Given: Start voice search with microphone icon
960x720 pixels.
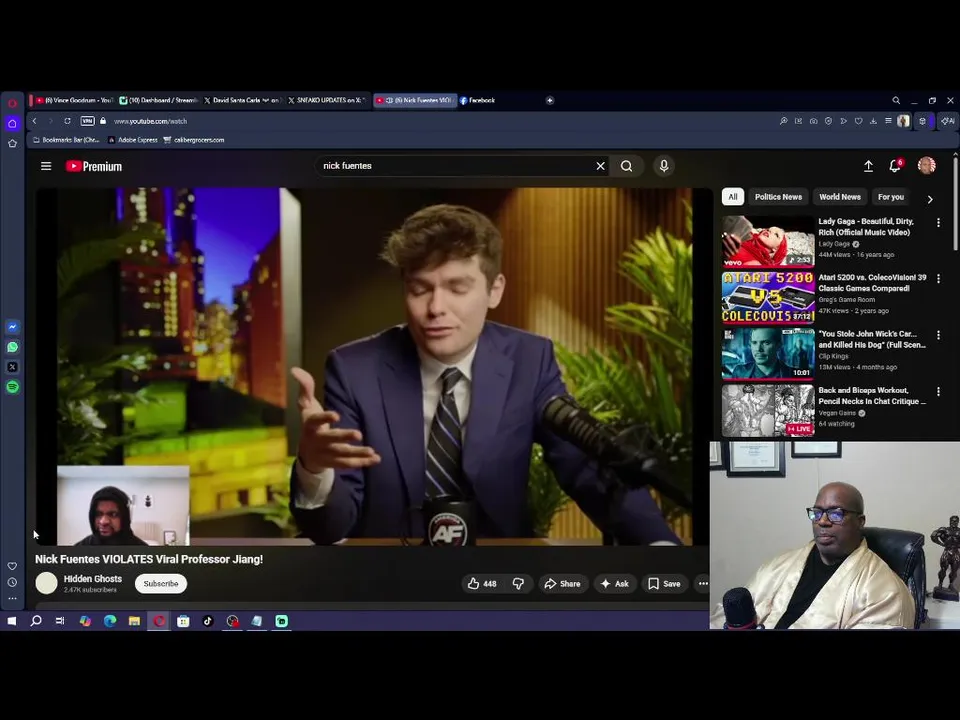Looking at the screenshot, I should pyautogui.click(x=664, y=166).
